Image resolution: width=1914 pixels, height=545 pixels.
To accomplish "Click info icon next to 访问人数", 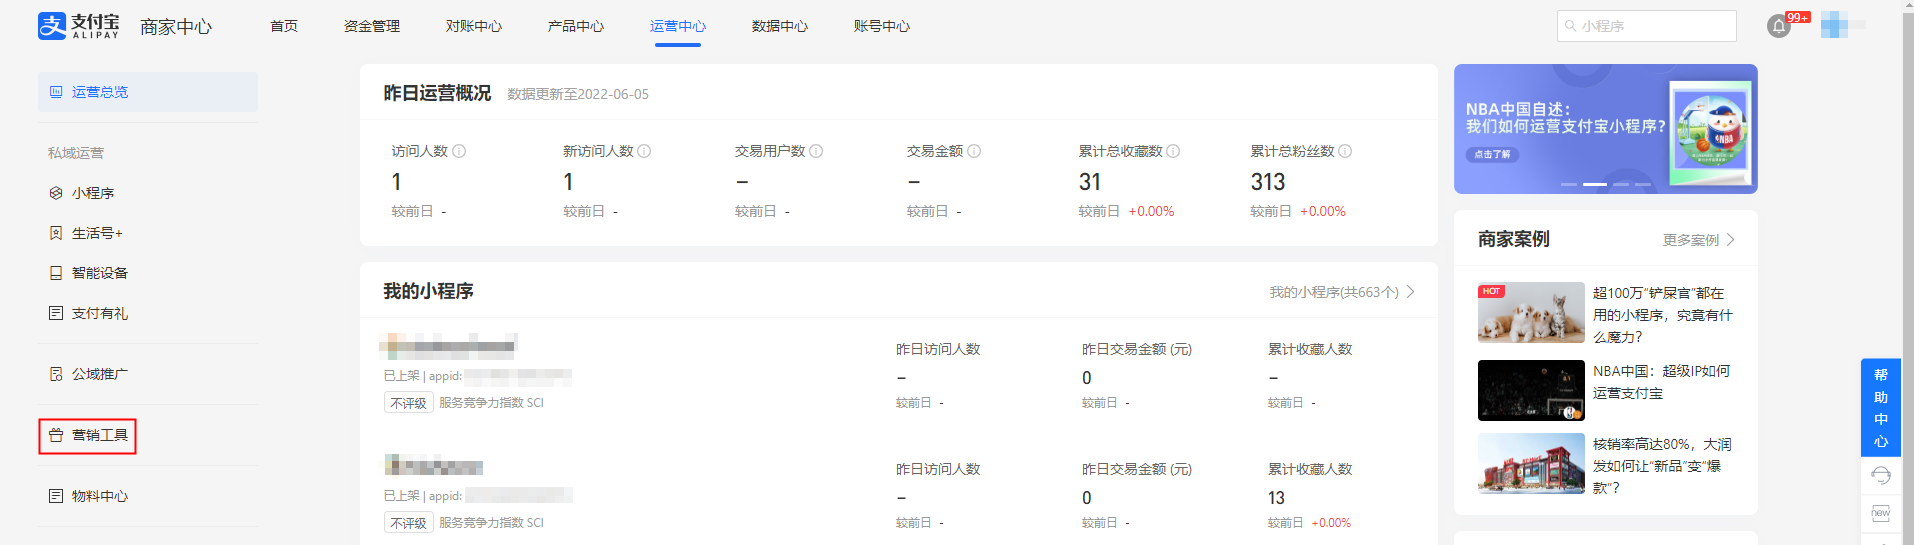I will pos(459,151).
